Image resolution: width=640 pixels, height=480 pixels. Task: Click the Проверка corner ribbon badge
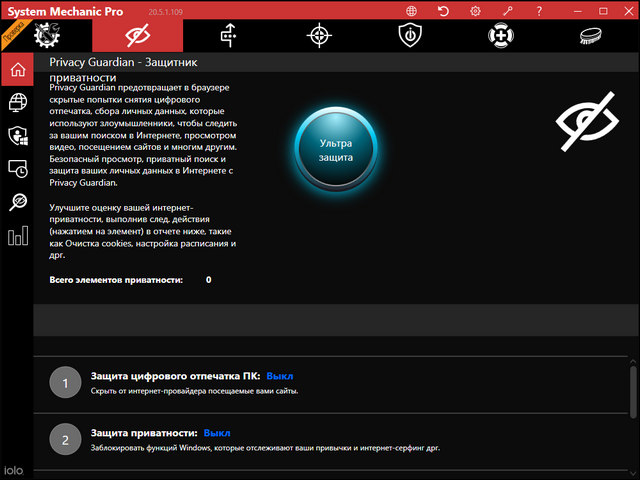[x=13, y=33]
